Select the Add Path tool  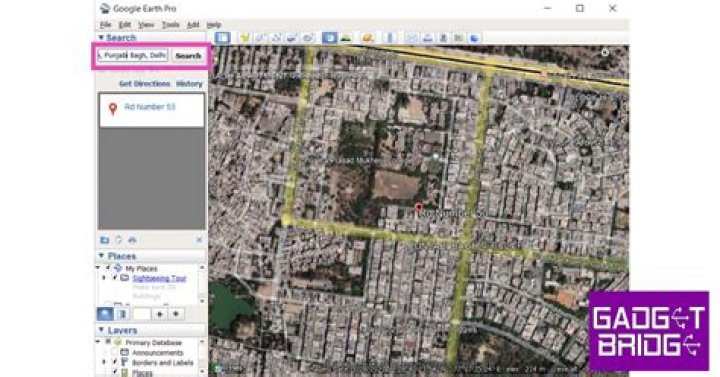[276, 38]
